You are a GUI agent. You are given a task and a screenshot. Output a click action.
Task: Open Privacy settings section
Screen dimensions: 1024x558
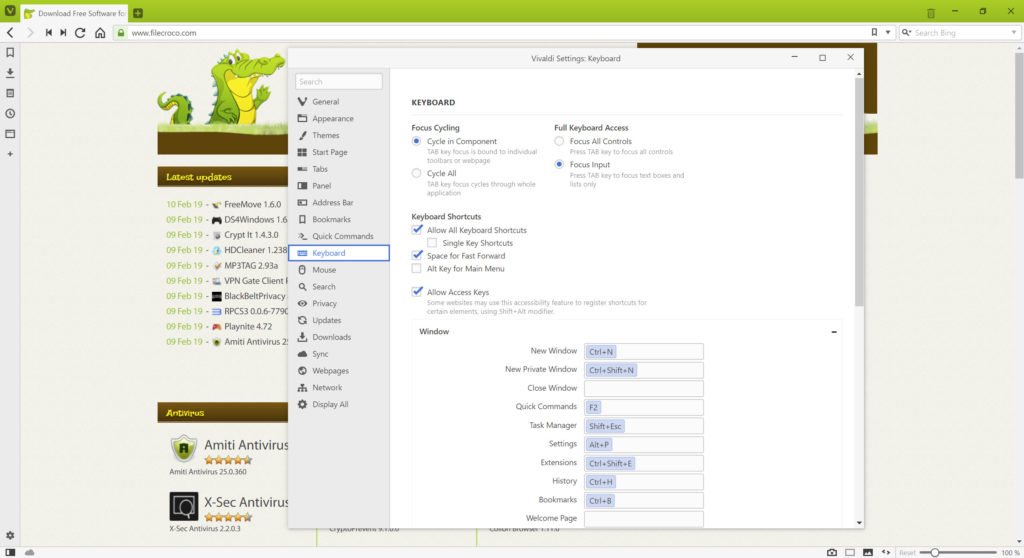tap(339, 304)
